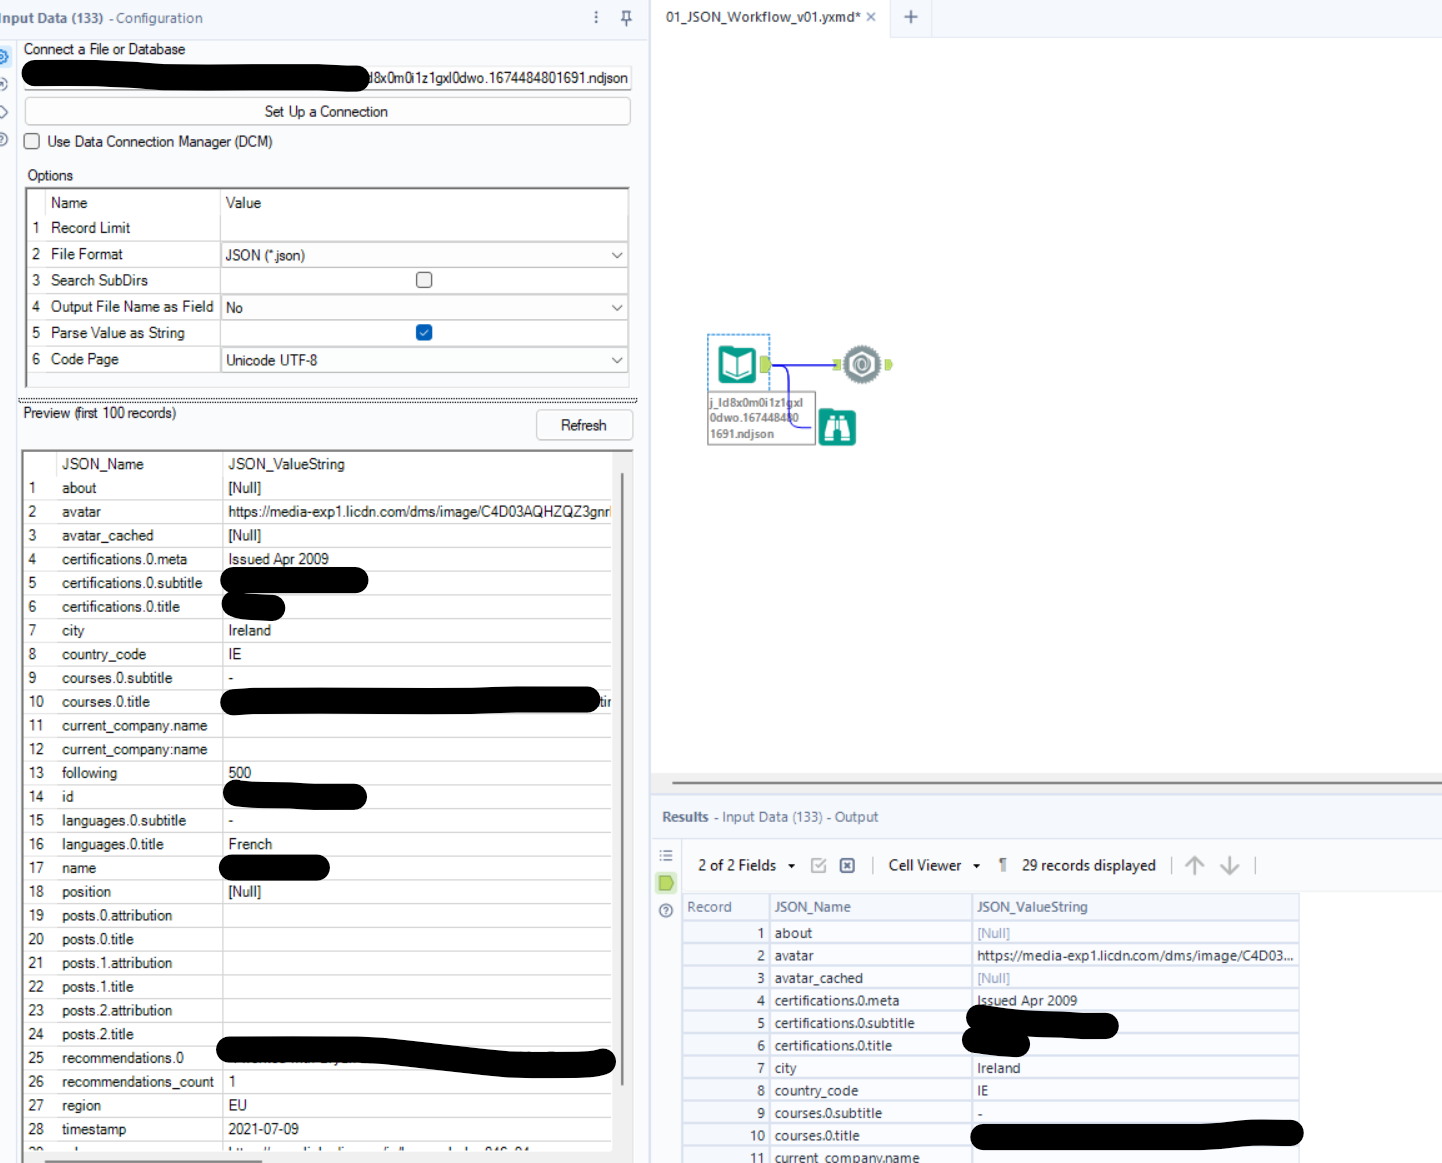Click the gray gear tool's output anchor
This screenshot has height=1163, width=1442.
[888, 365]
